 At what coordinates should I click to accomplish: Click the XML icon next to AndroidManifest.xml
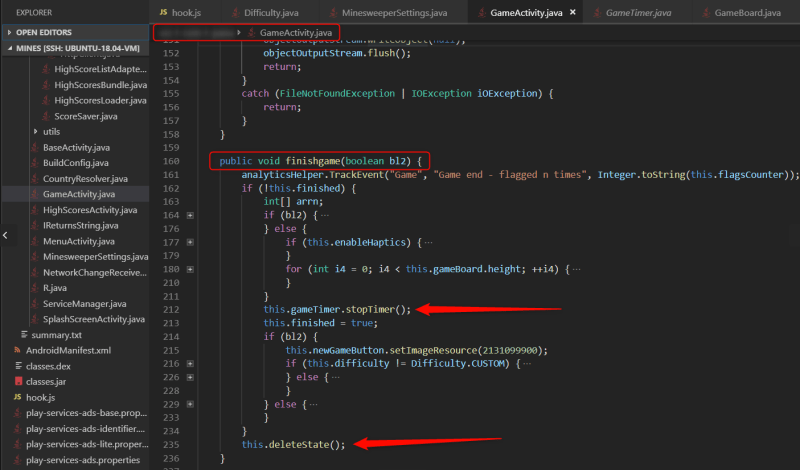[18, 350]
